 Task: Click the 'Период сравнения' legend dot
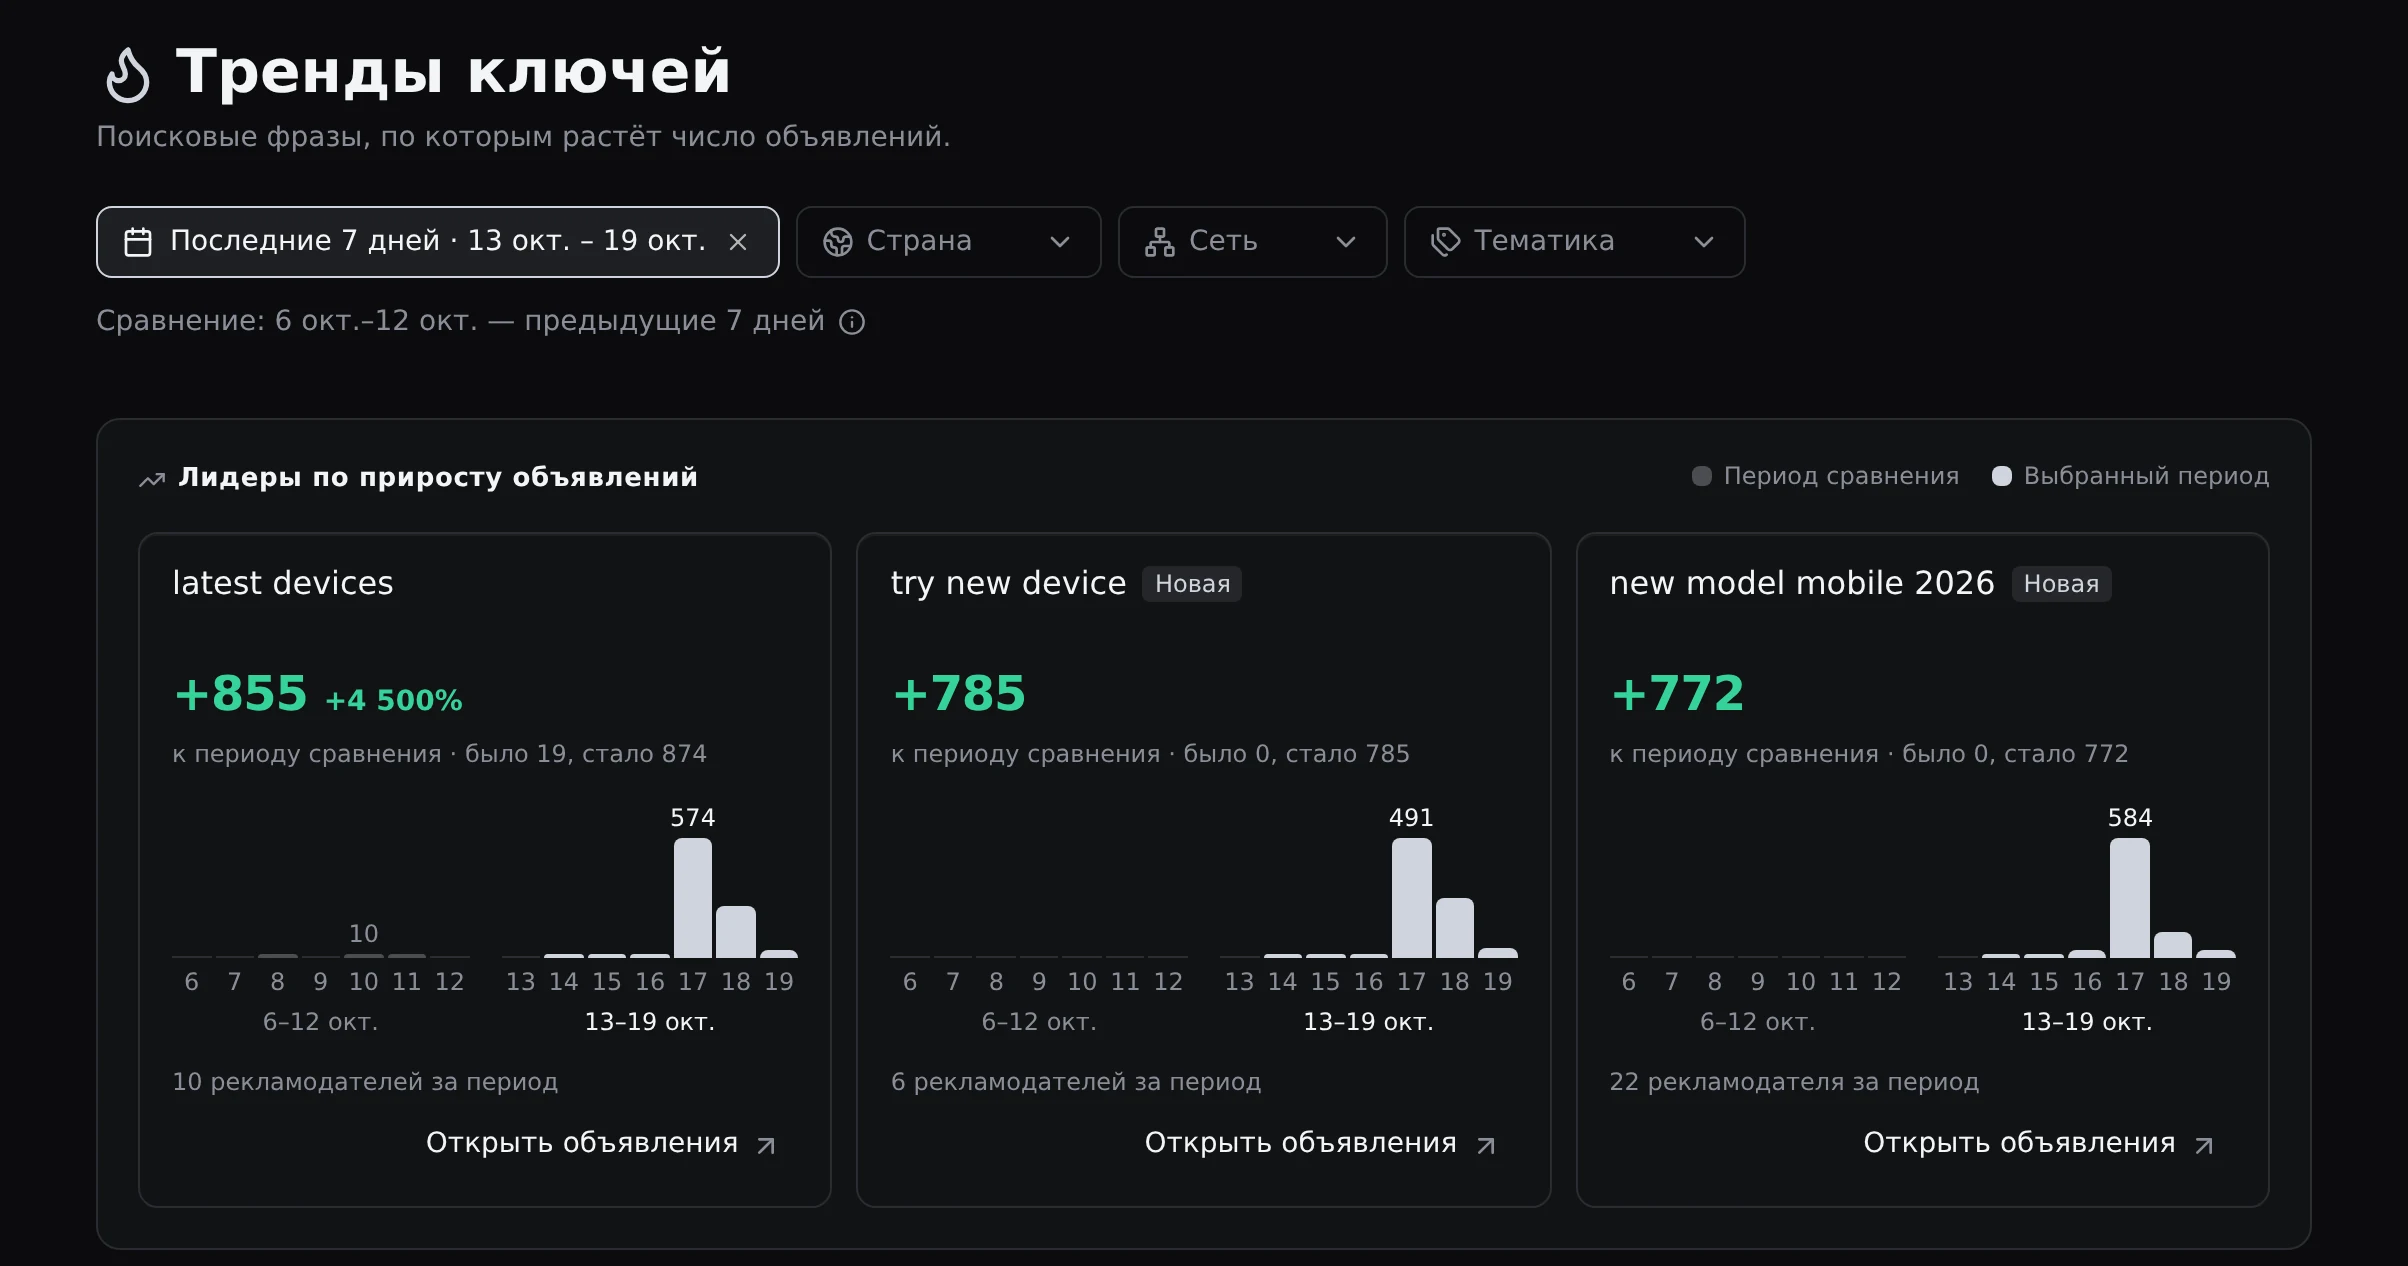pos(1701,476)
